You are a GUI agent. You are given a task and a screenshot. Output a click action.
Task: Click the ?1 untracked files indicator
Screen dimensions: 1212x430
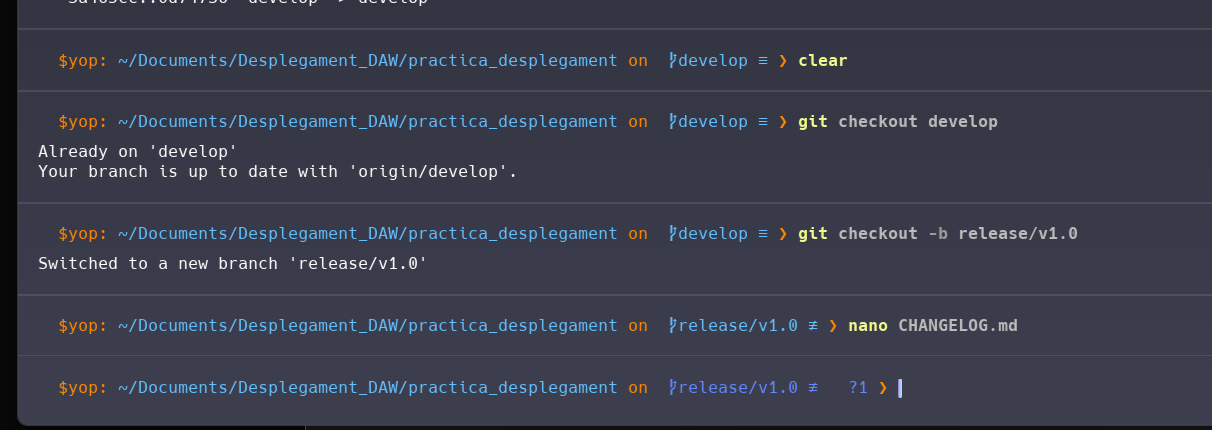tap(858, 387)
